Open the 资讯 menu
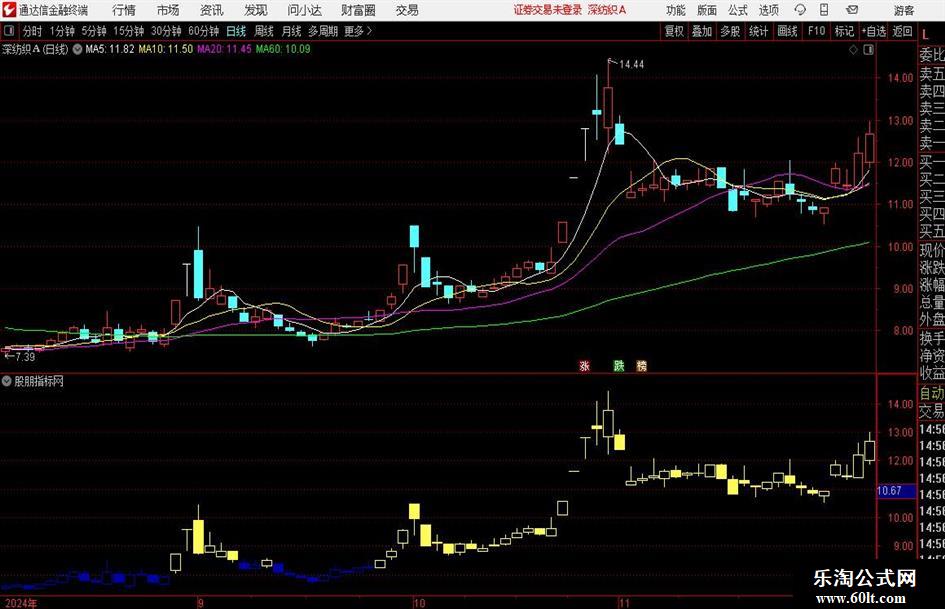This screenshot has width=945, height=609. tap(212, 10)
